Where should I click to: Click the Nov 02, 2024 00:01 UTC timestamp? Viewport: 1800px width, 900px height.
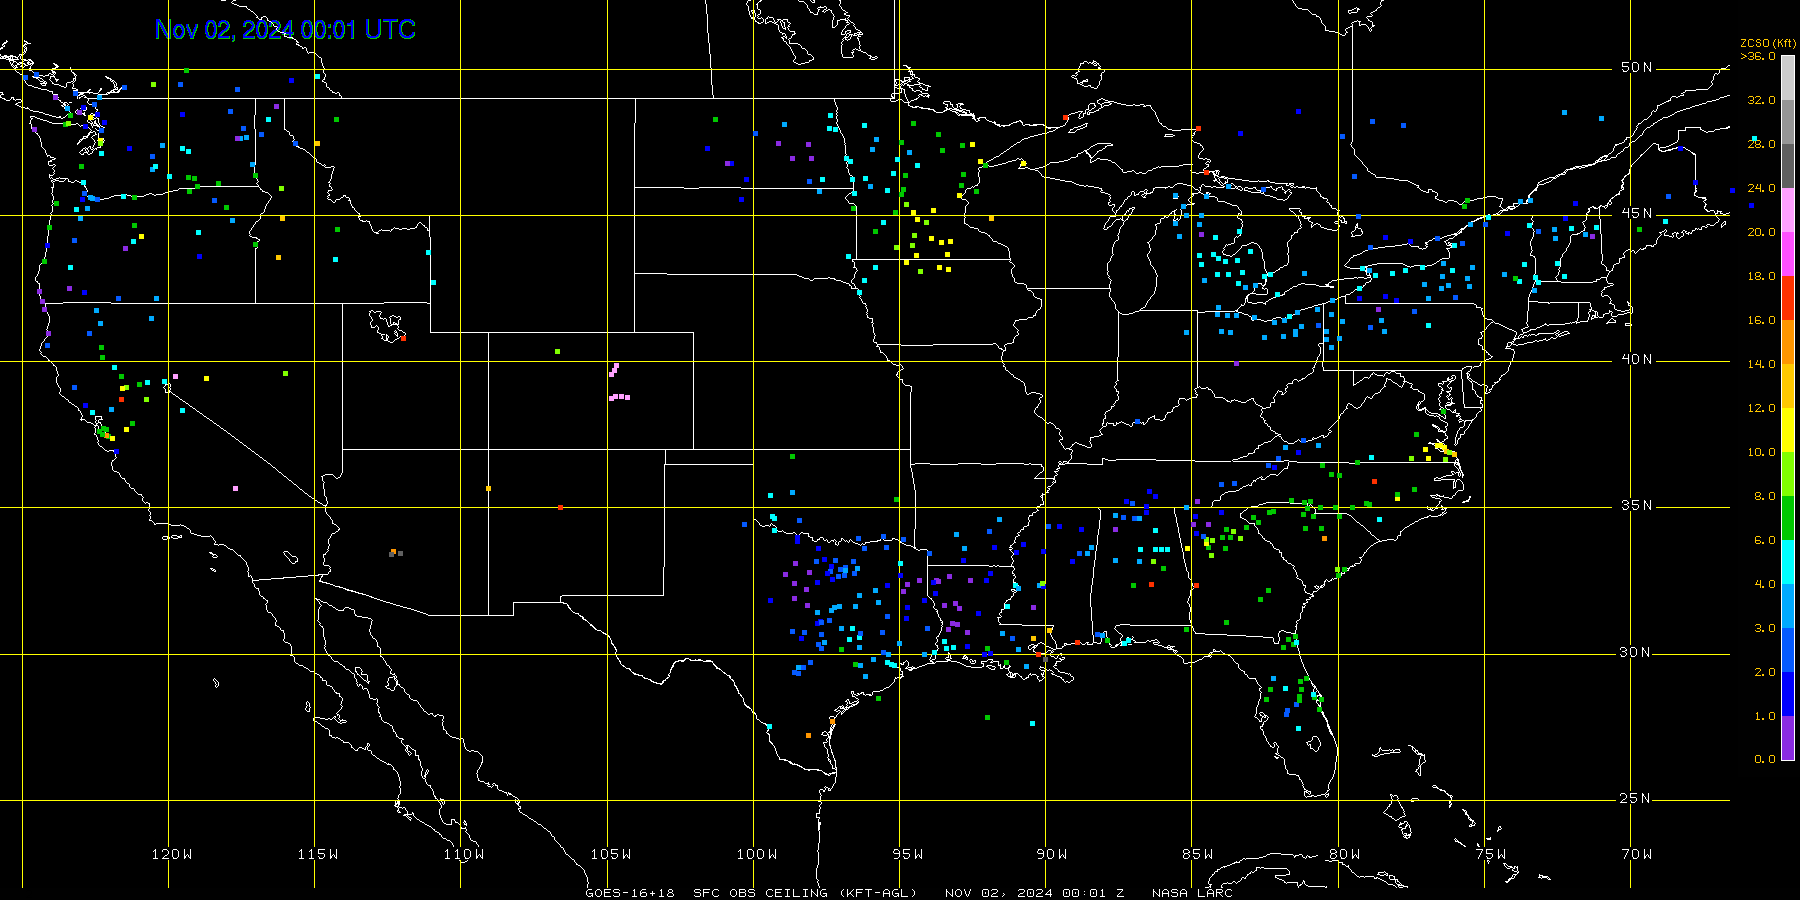[286, 30]
